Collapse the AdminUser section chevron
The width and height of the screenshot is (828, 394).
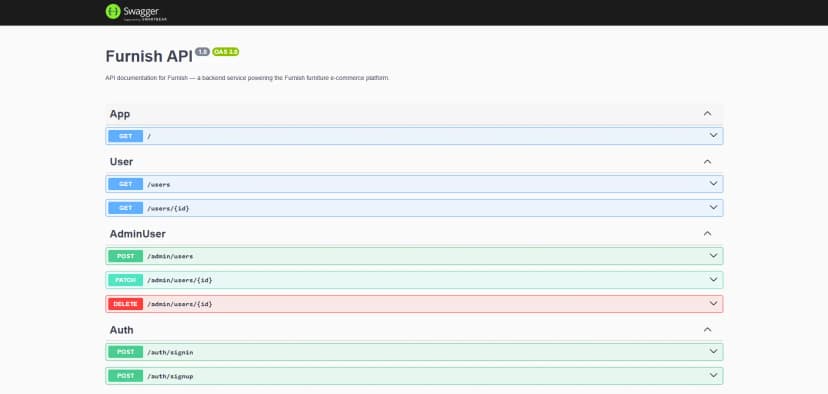[708, 233]
